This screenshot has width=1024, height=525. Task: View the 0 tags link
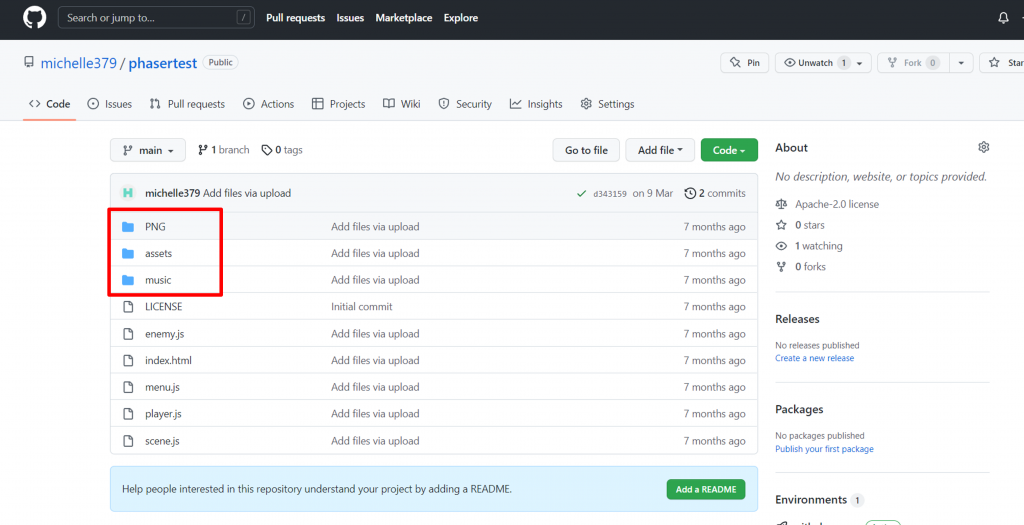282,150
